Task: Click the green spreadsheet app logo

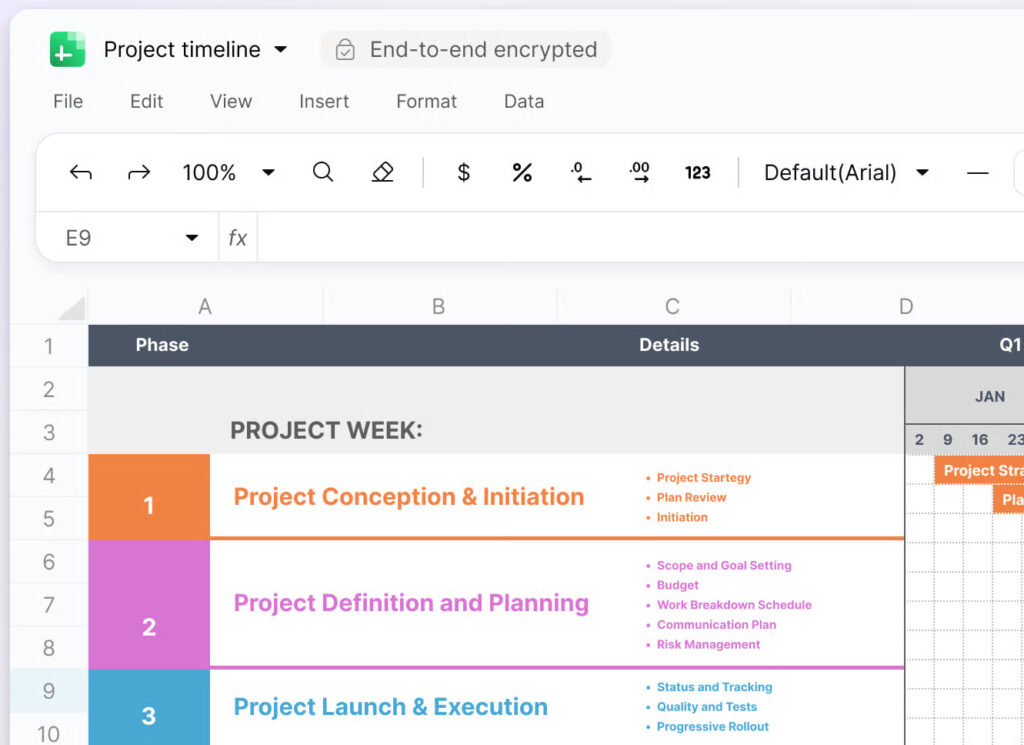Action: tap(68, 49)
